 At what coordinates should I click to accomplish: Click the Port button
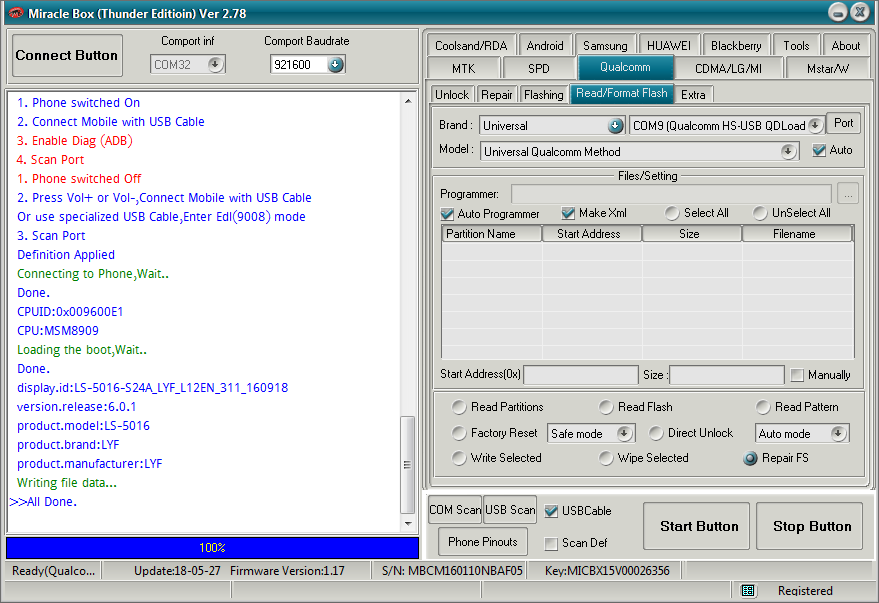(843, 123)
